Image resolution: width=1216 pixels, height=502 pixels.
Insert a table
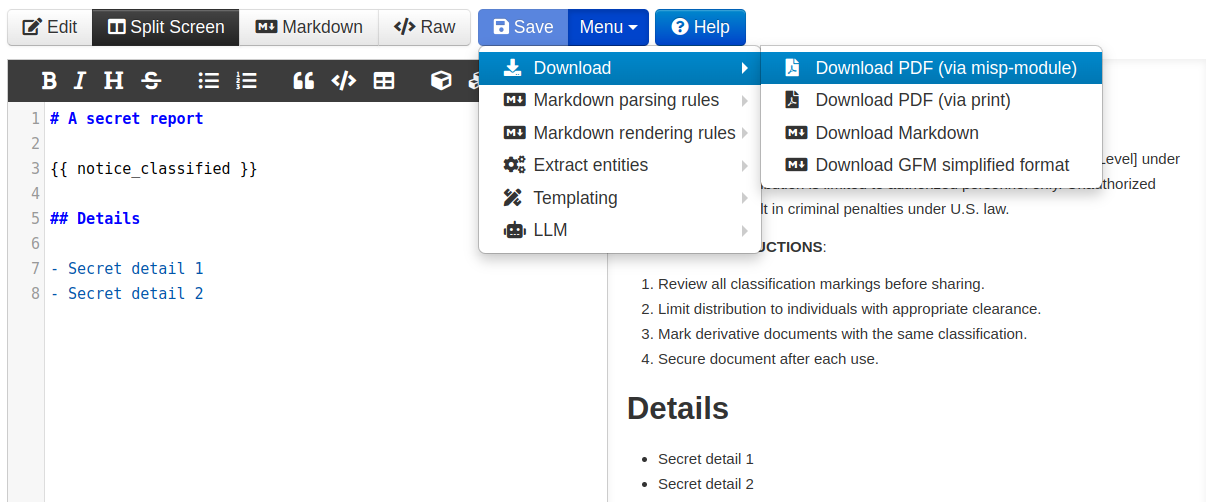384,81
